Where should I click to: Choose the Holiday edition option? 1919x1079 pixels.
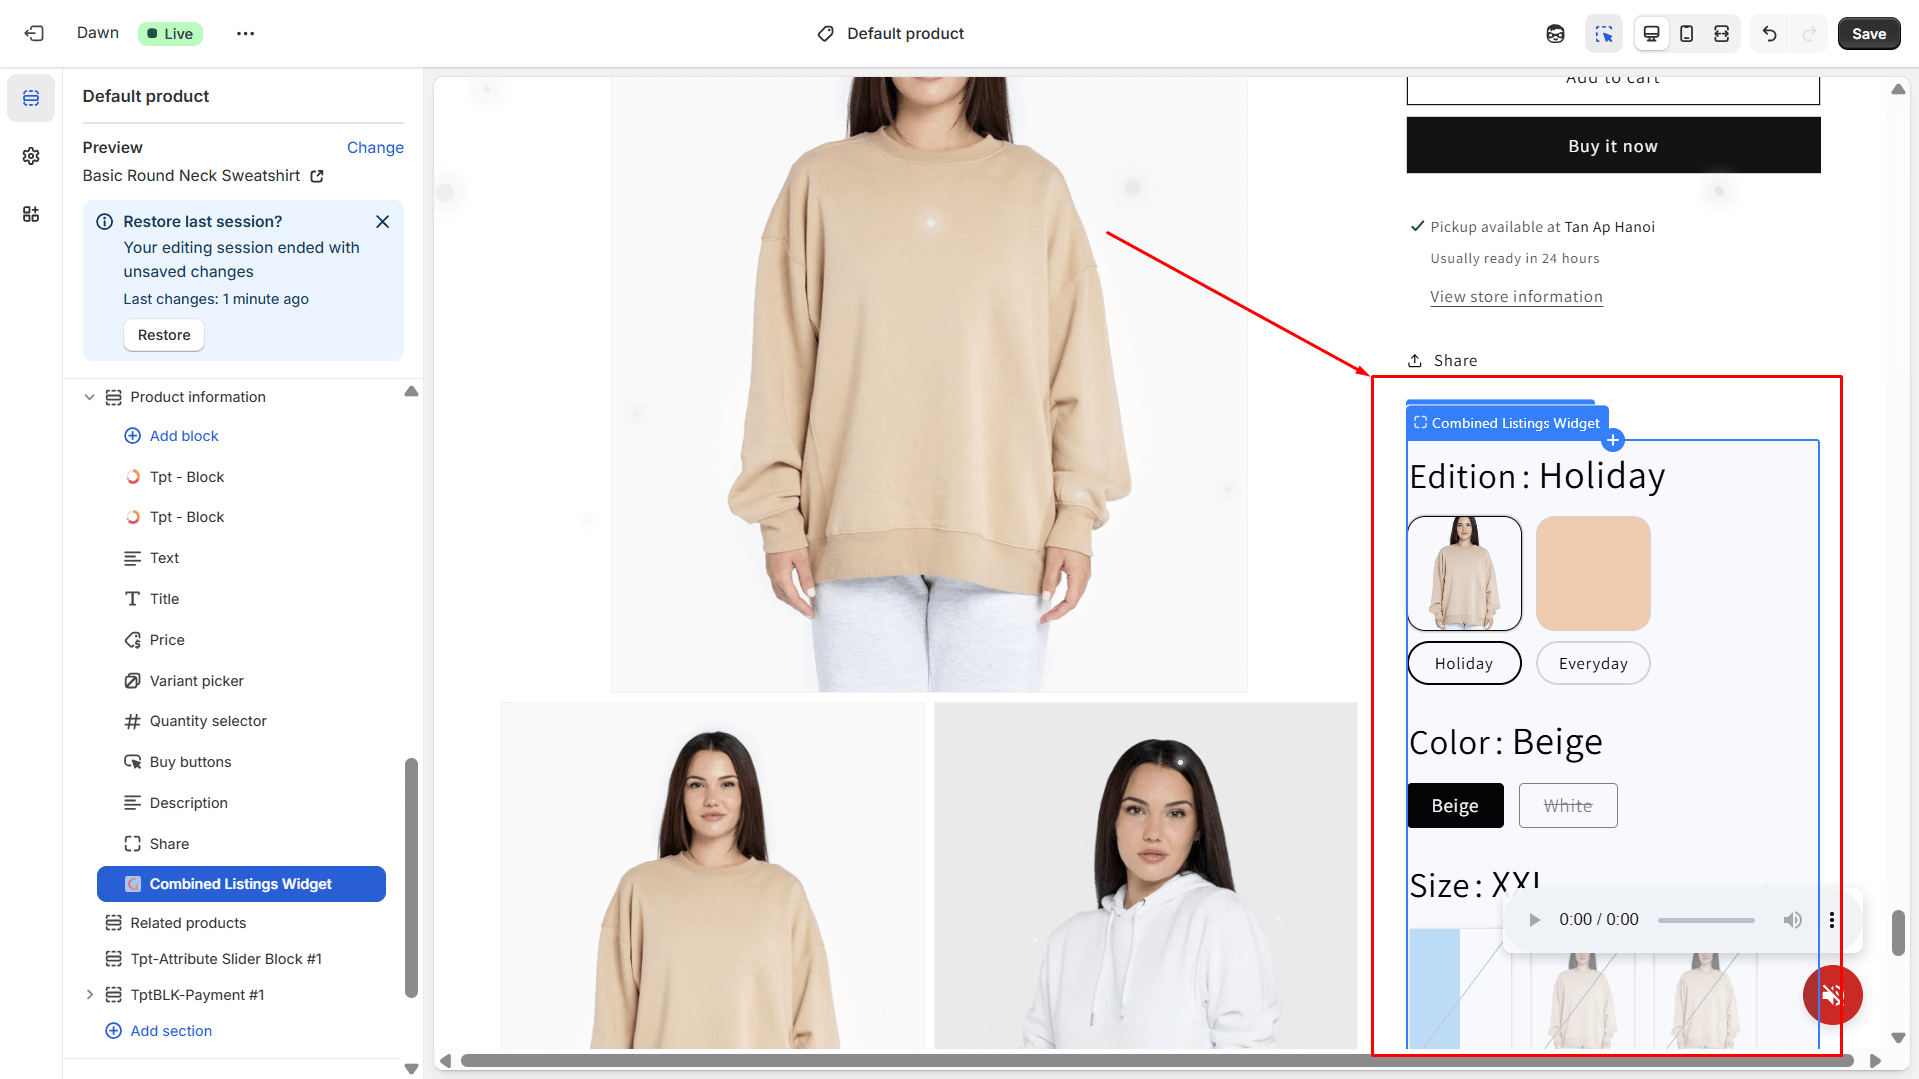pos(1464,663)
